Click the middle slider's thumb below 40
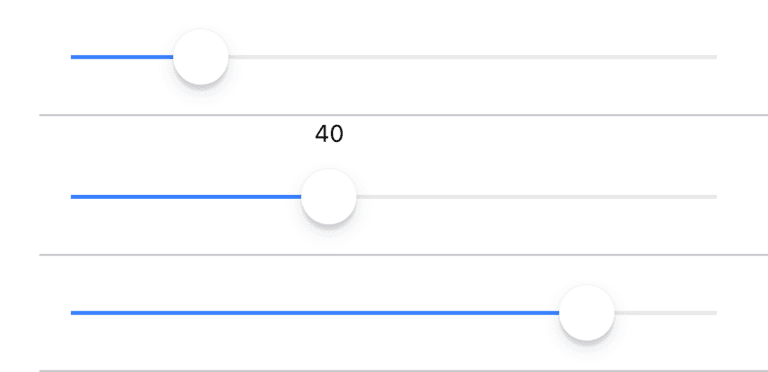Screen dimensions: 768x372 coord(329,197)
